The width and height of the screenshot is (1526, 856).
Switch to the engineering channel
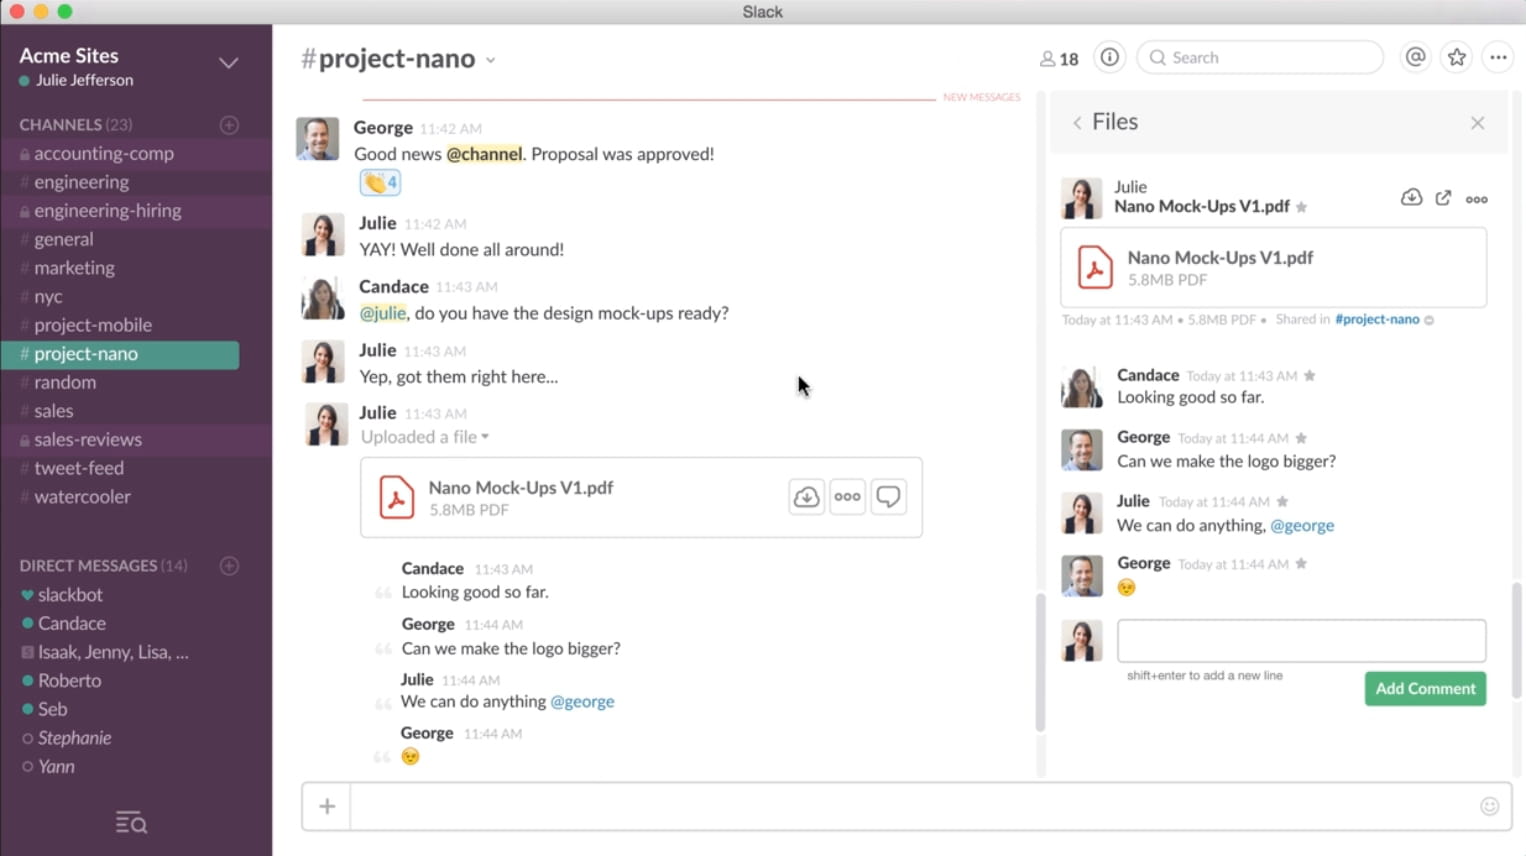[81, 182]
